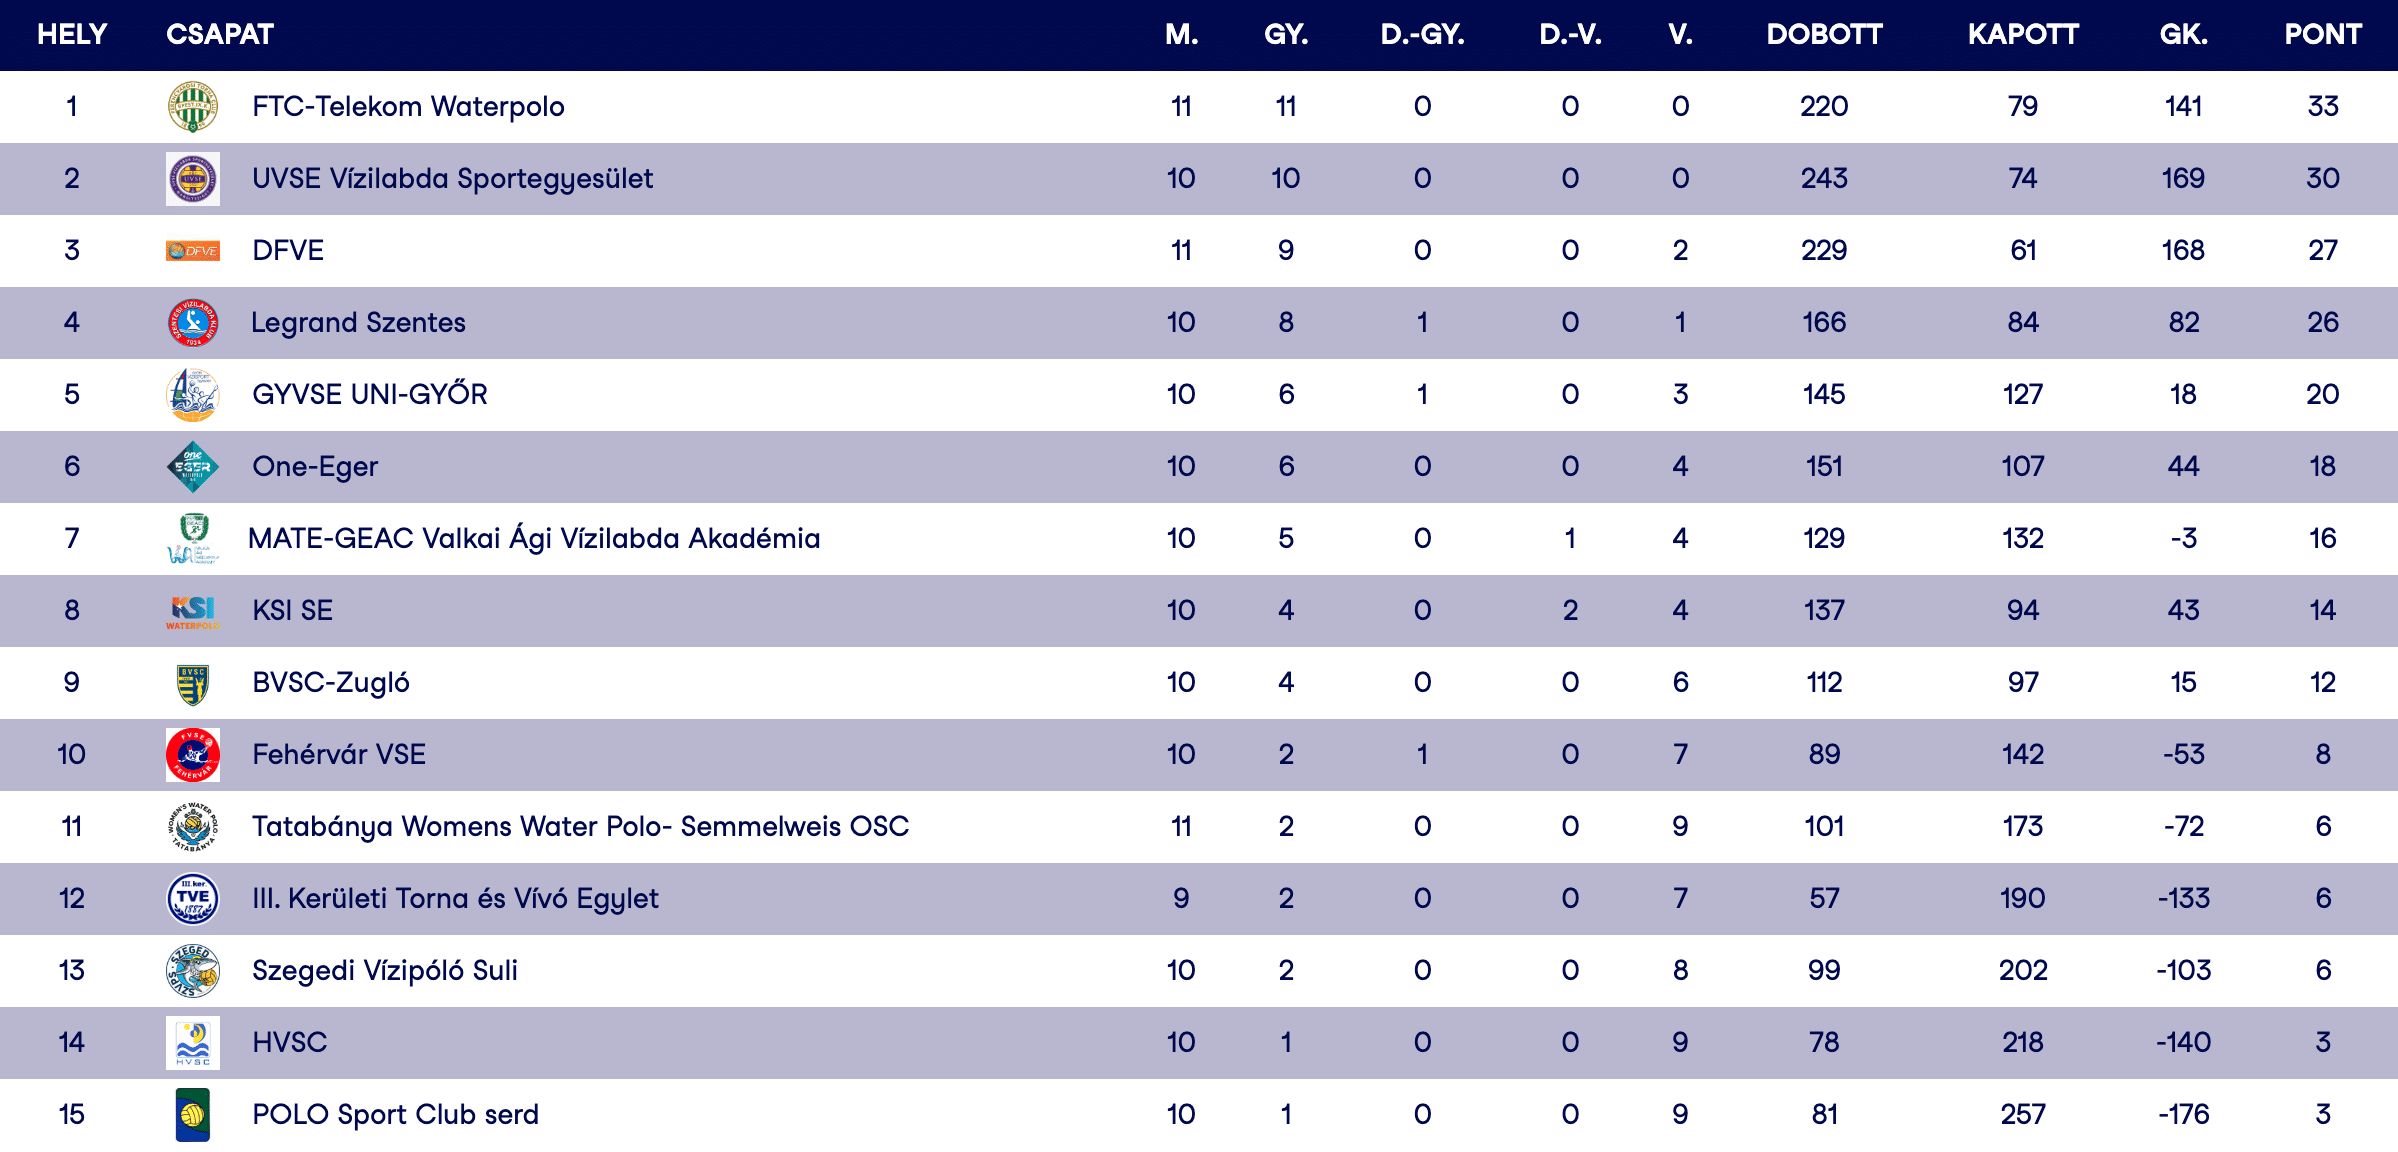Open the GYVSE UNI-GYŐR team link
The image size is (2398, 1152).
(x=370, y=395)
